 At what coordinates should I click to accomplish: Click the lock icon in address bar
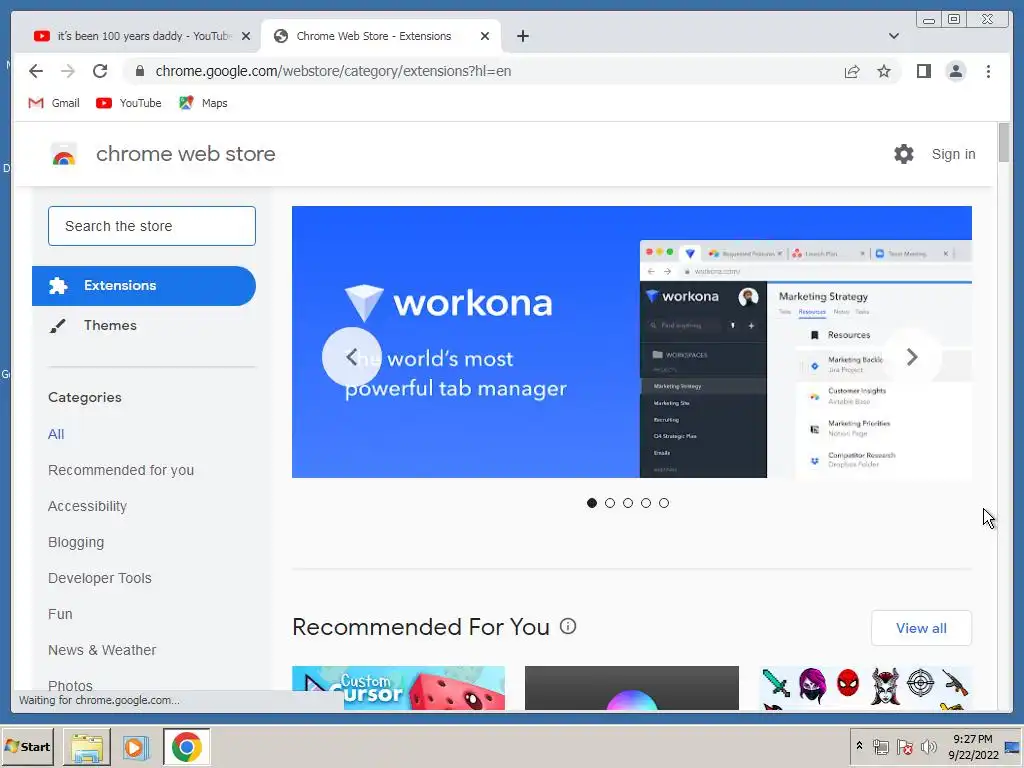pyautogui.click(x=140, y=71)
